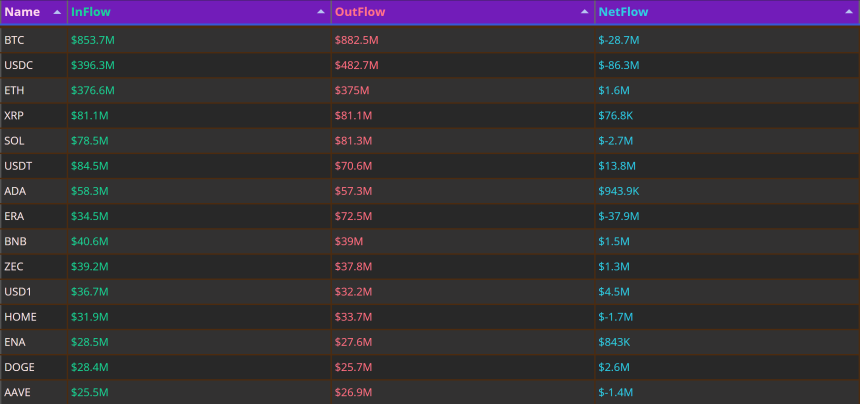The height and width of the screenshot is (404, 860).
Task: Select the ENA name cell
Action: coord(34,342)
